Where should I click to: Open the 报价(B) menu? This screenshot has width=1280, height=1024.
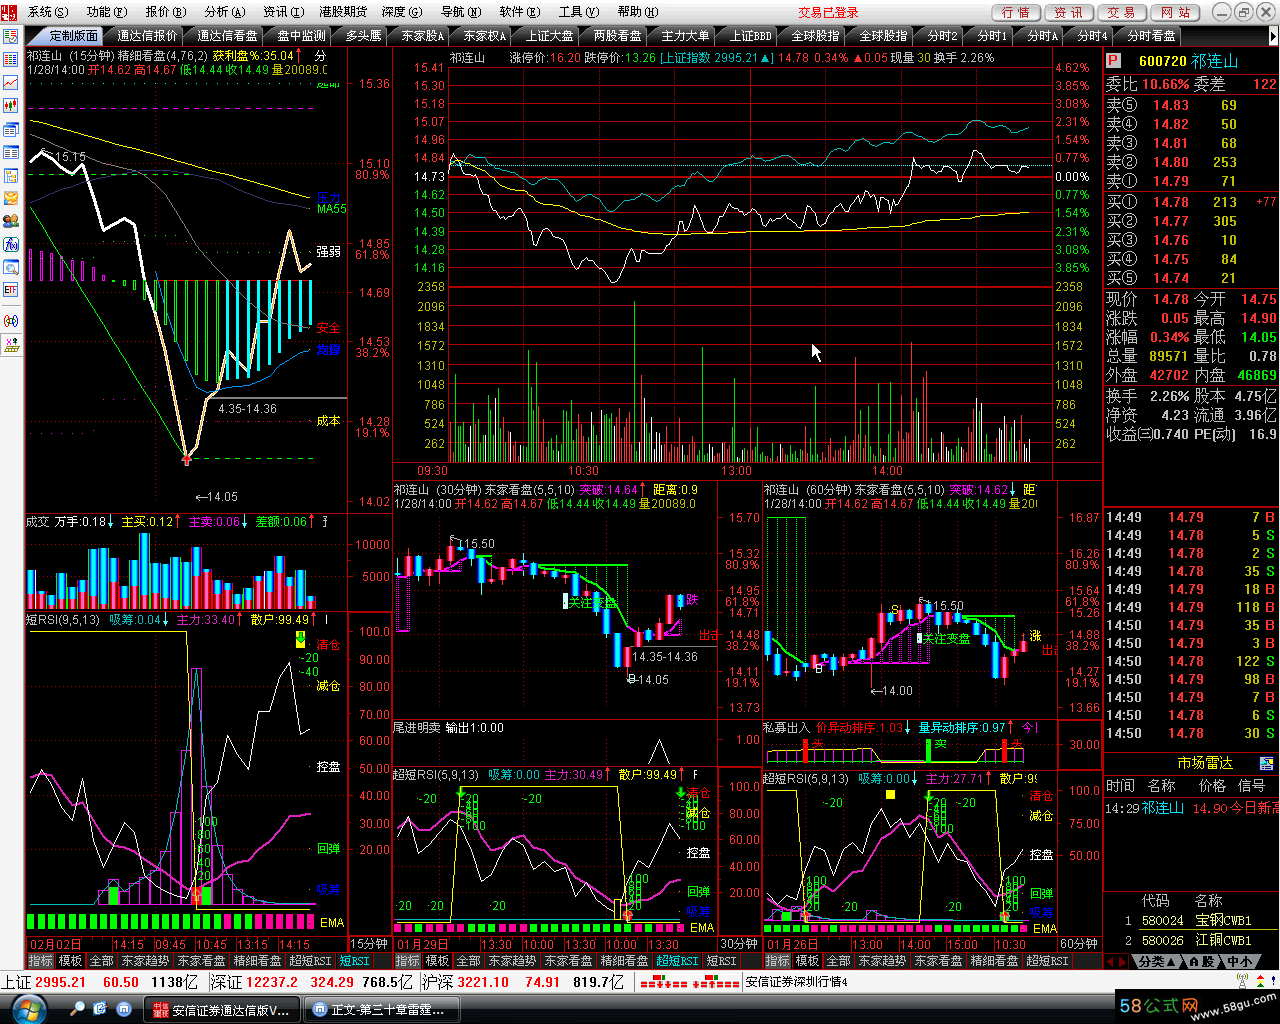coord(165,12)
